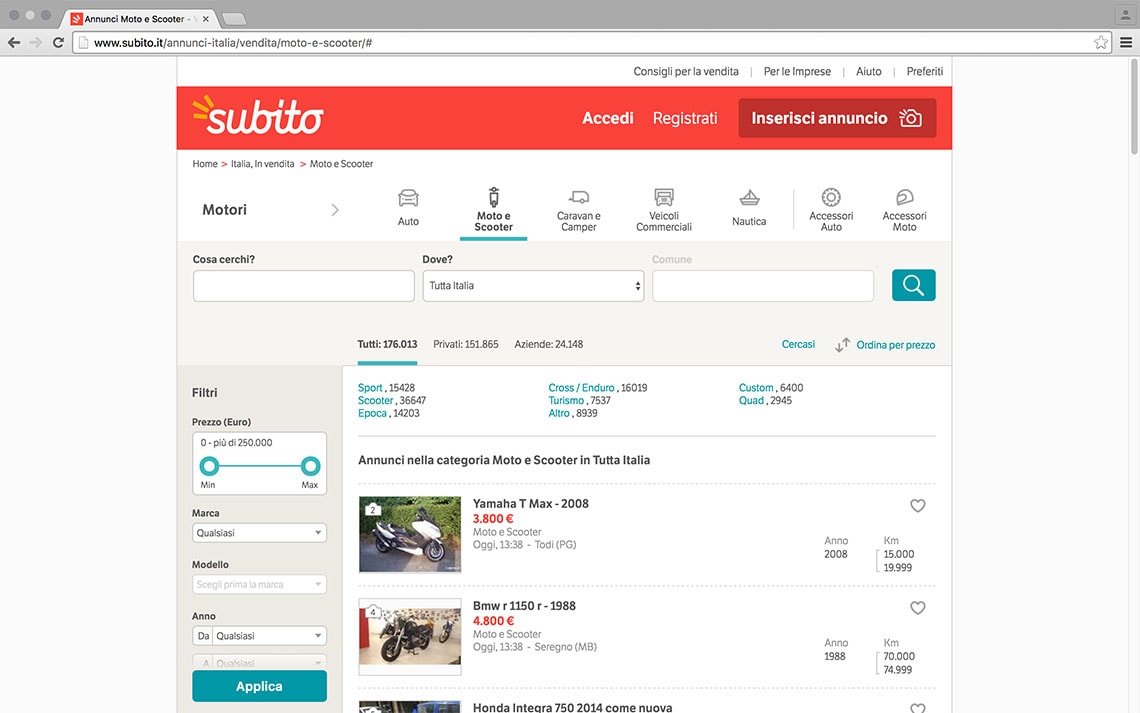1140x713 pixels.
Task: Favorite the Yamaha T Max listing heart
Action: (918, 505)
